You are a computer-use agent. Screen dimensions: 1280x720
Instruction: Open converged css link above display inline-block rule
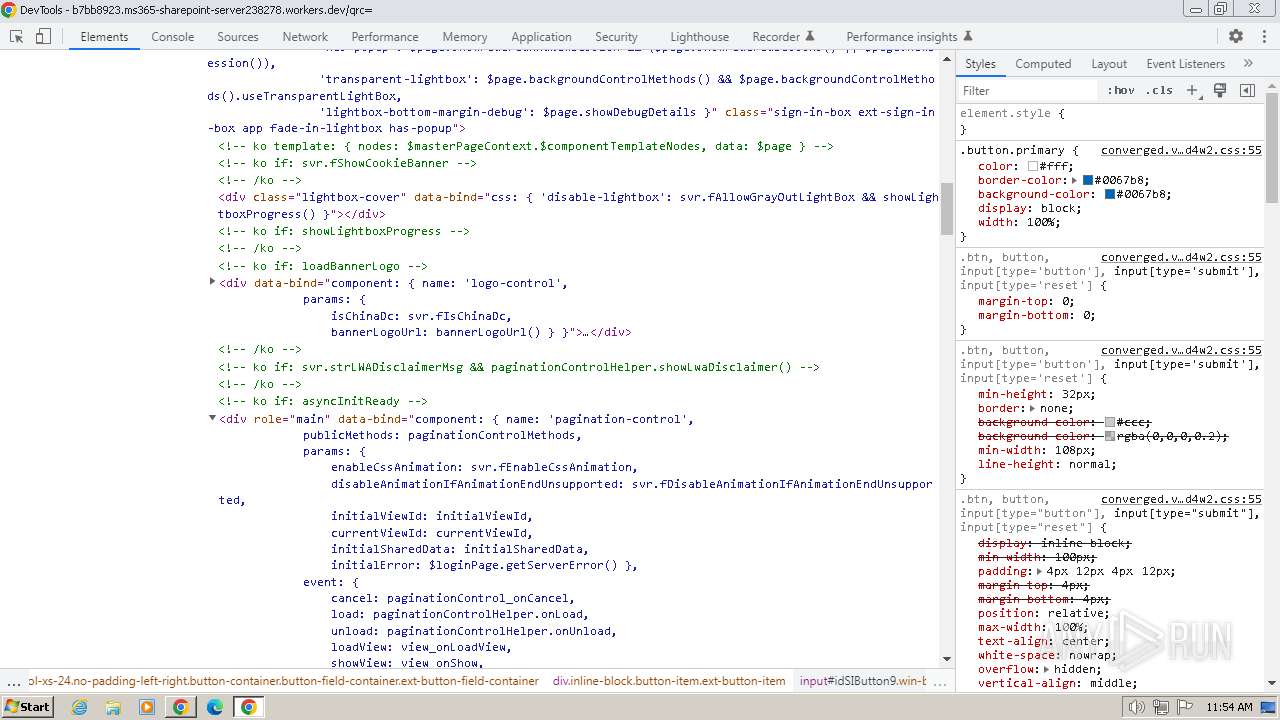(x=1181, y=499)
